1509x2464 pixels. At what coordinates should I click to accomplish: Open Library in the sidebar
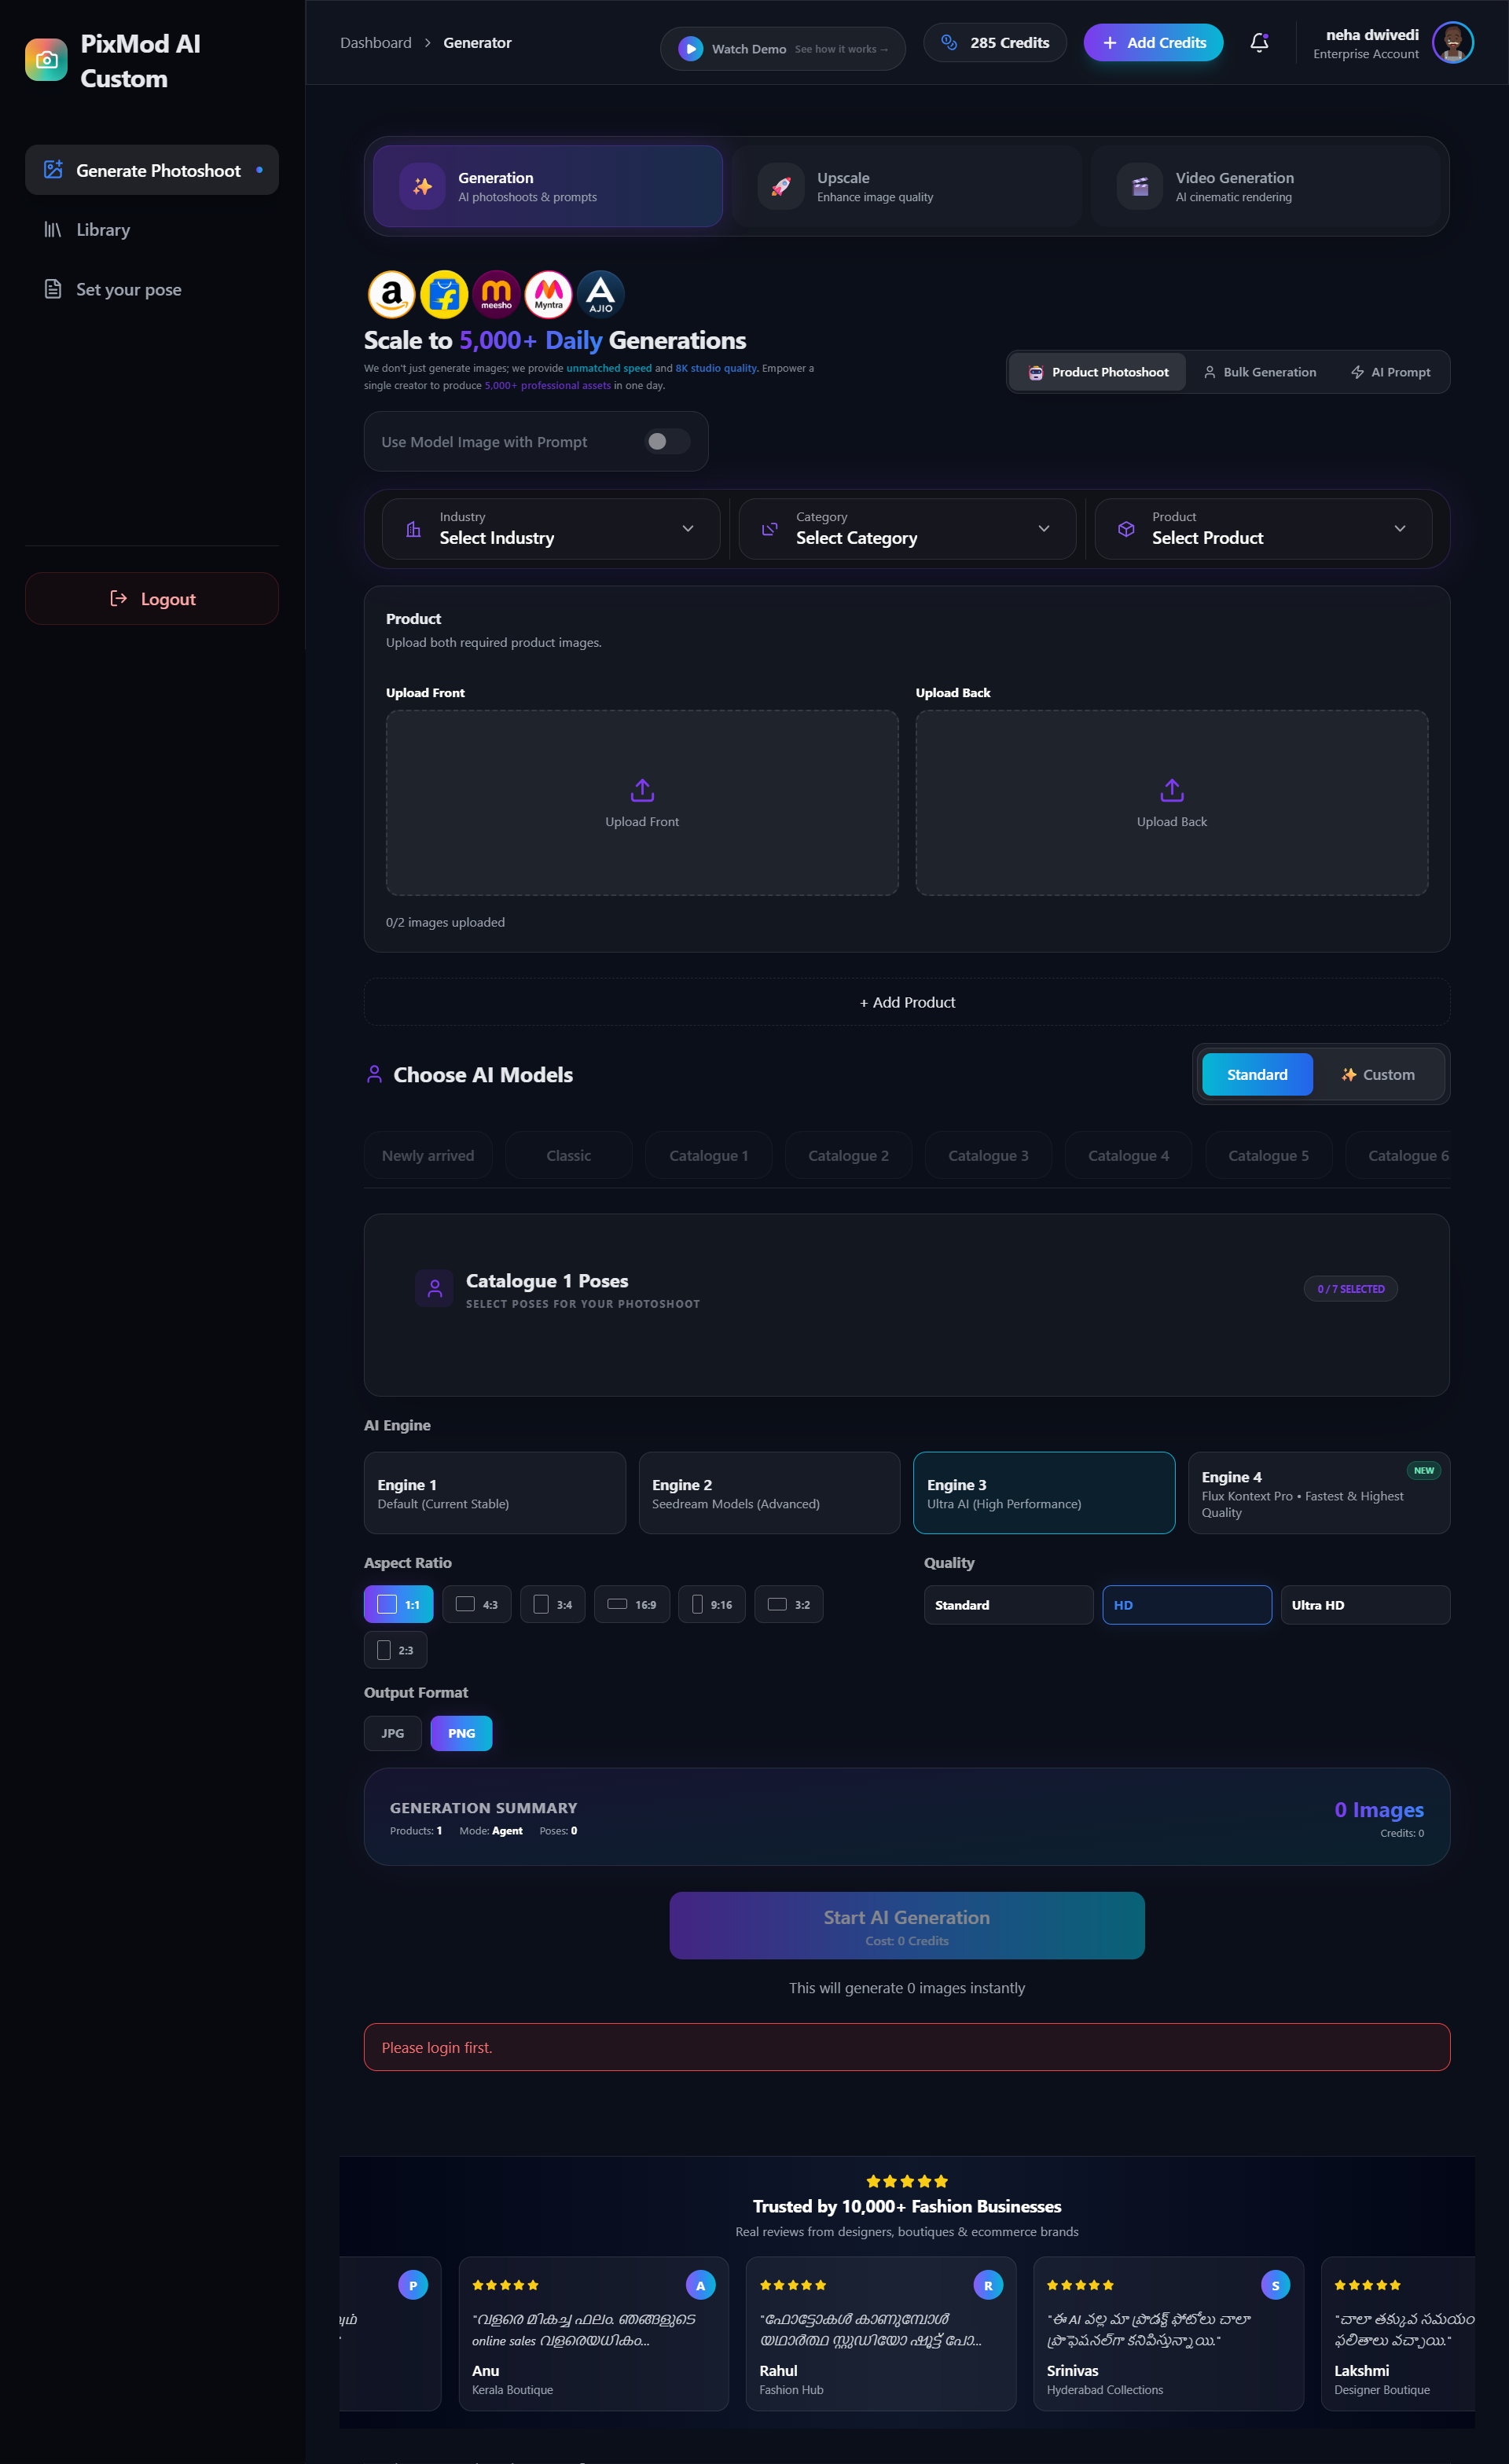coord(152,230)
